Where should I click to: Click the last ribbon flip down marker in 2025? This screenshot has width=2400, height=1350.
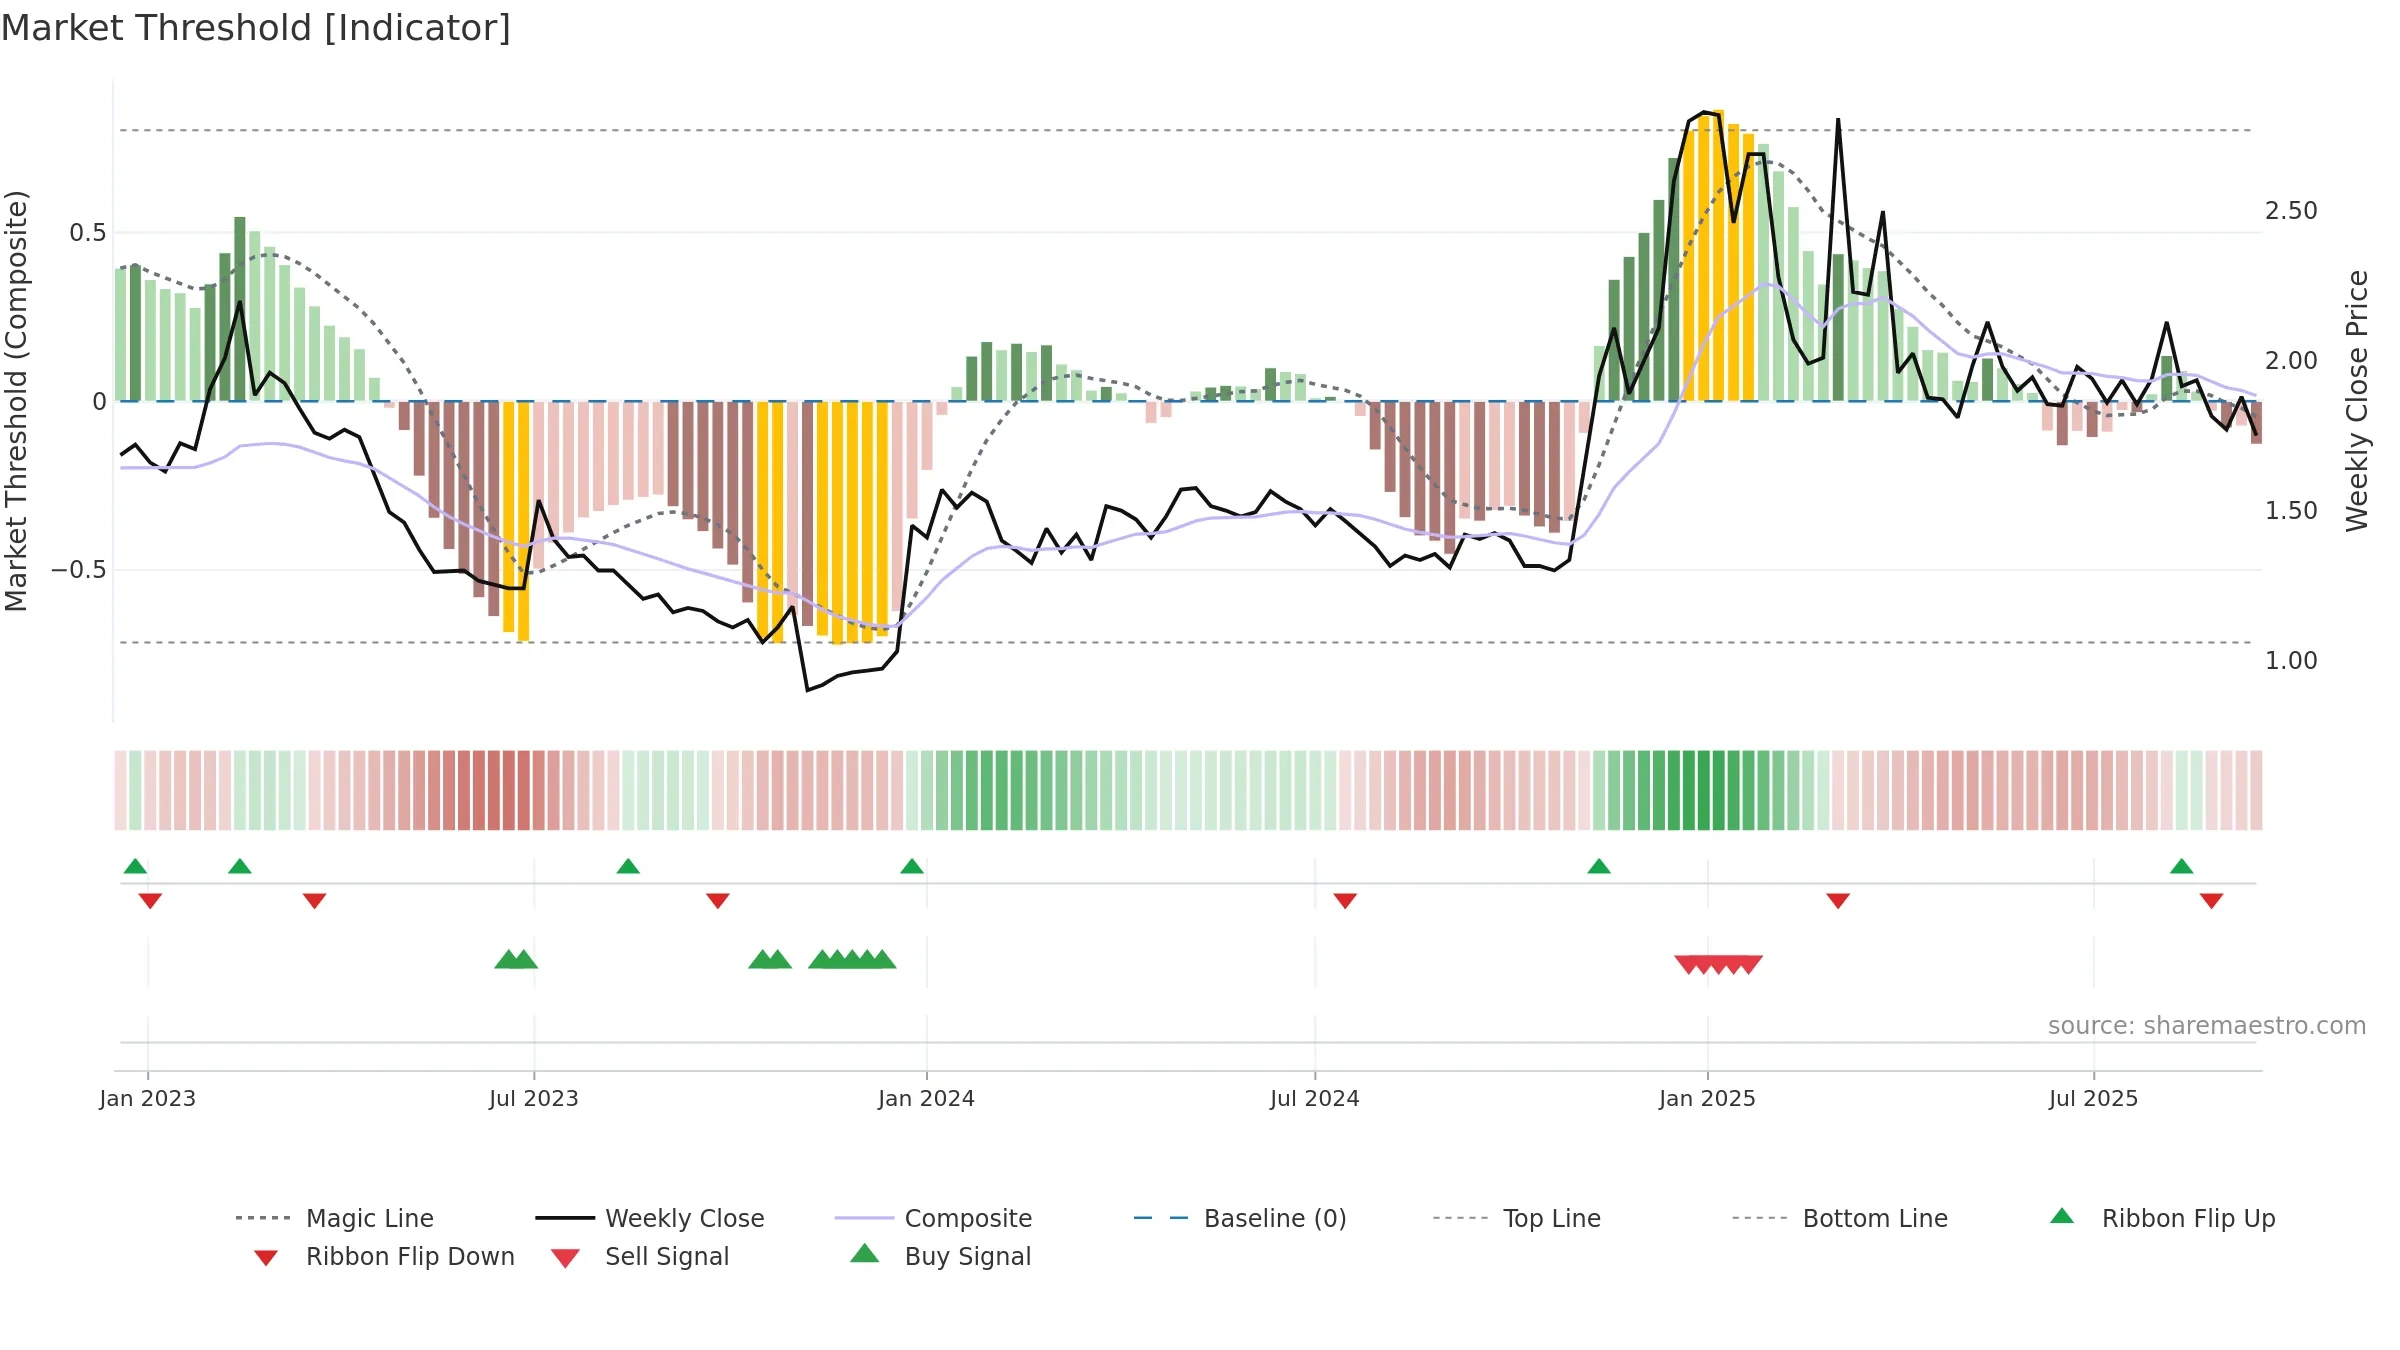[2211, 901]
